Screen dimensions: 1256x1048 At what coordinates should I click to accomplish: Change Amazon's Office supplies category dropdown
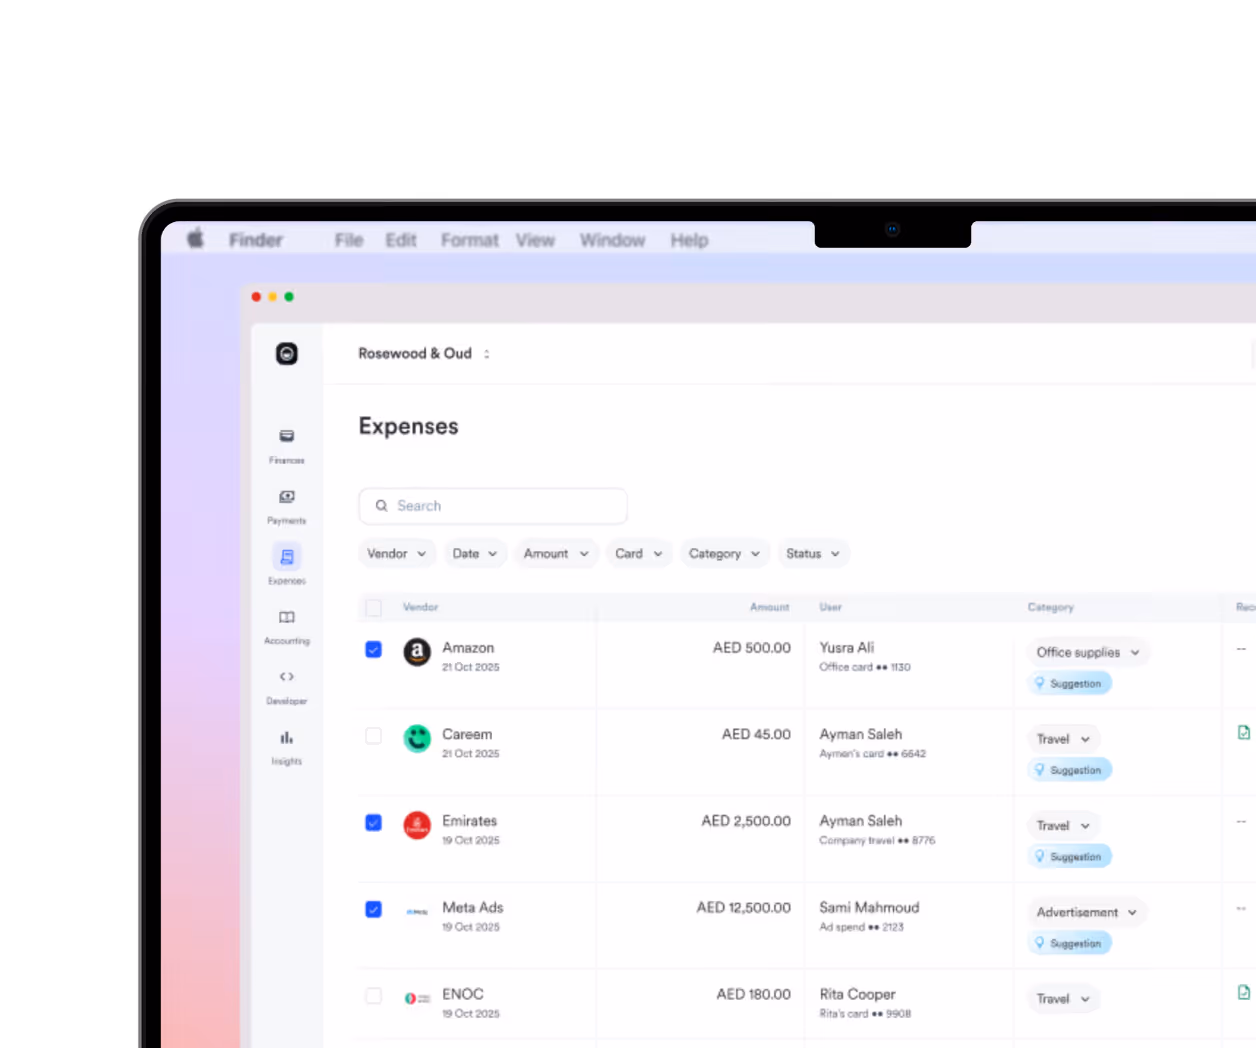coord(1088,652)
